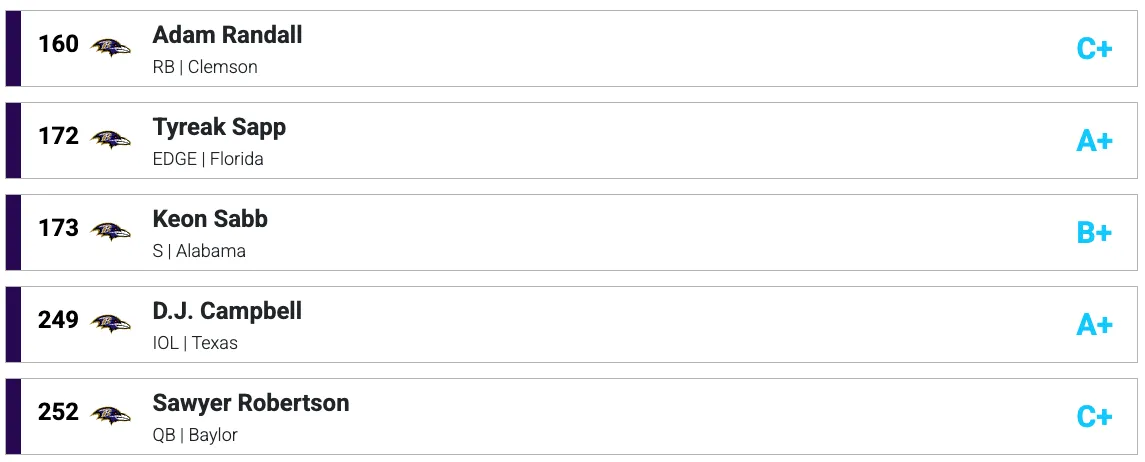
Task: Click Ravens logo beside pick 172
Action: [x=110, y=139]
